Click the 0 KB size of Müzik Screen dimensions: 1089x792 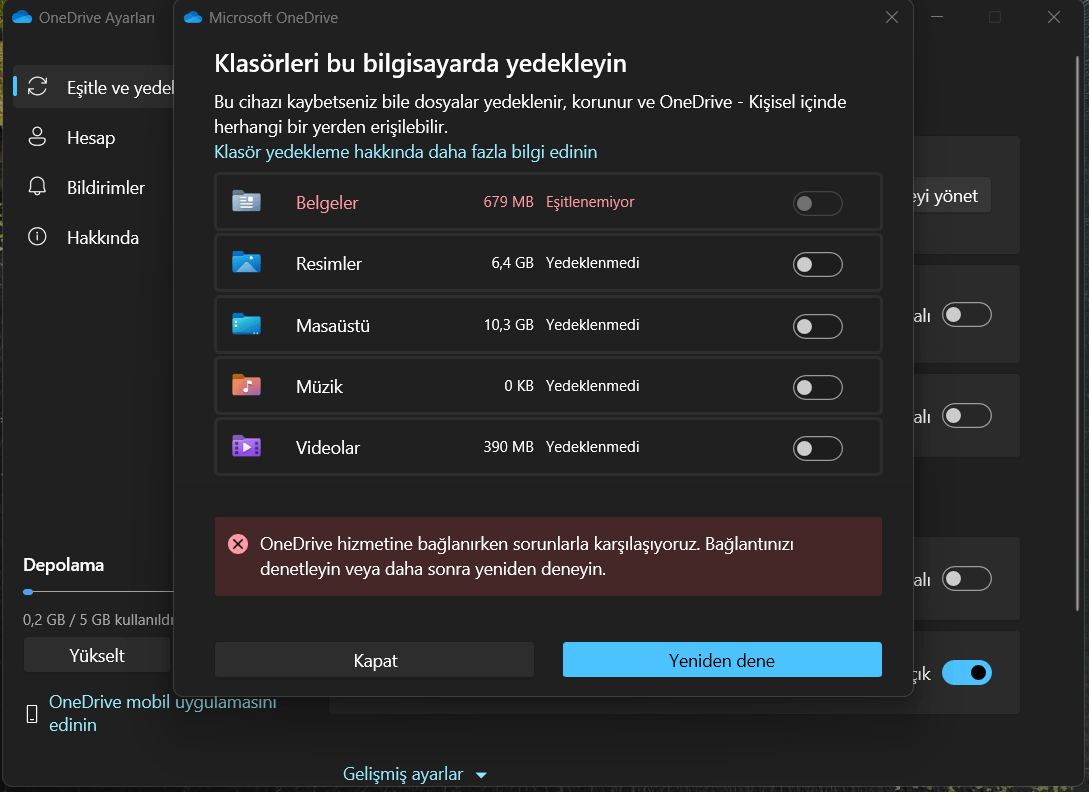coord(519,386)
